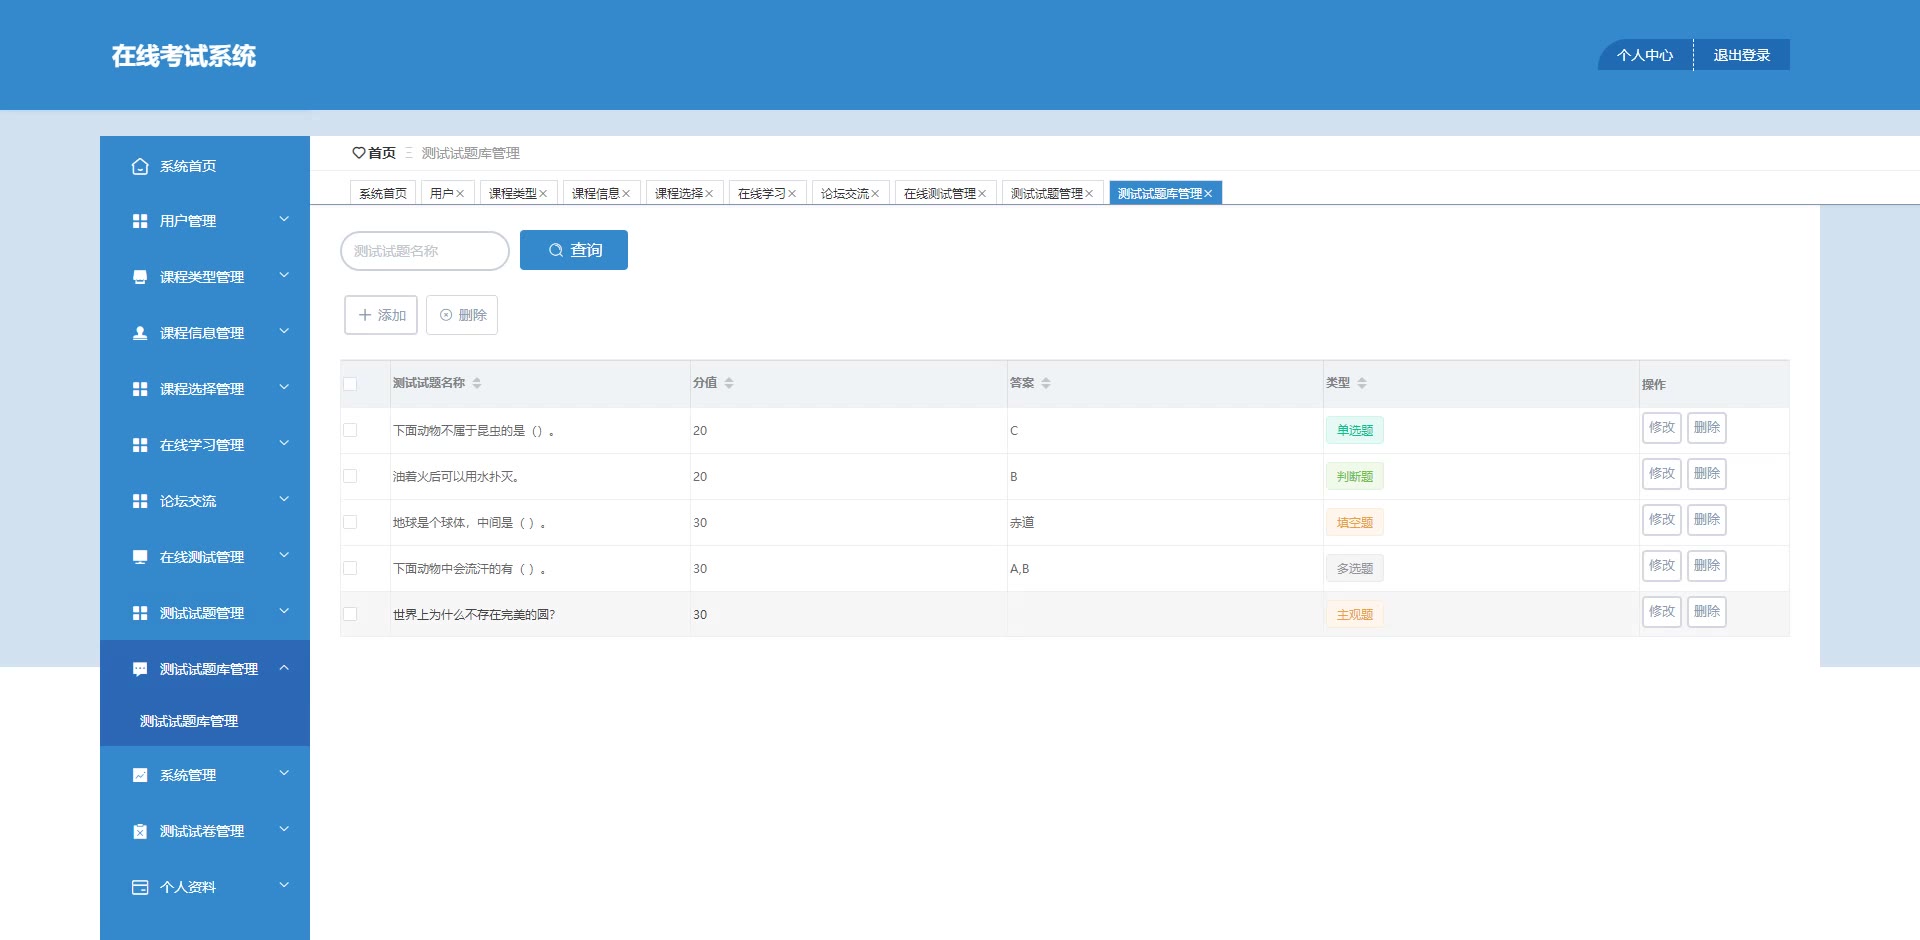Expand the 在线学习管理 menu chevron
The width and height of the screenshot is (1920, 940).
pos(284,443)
